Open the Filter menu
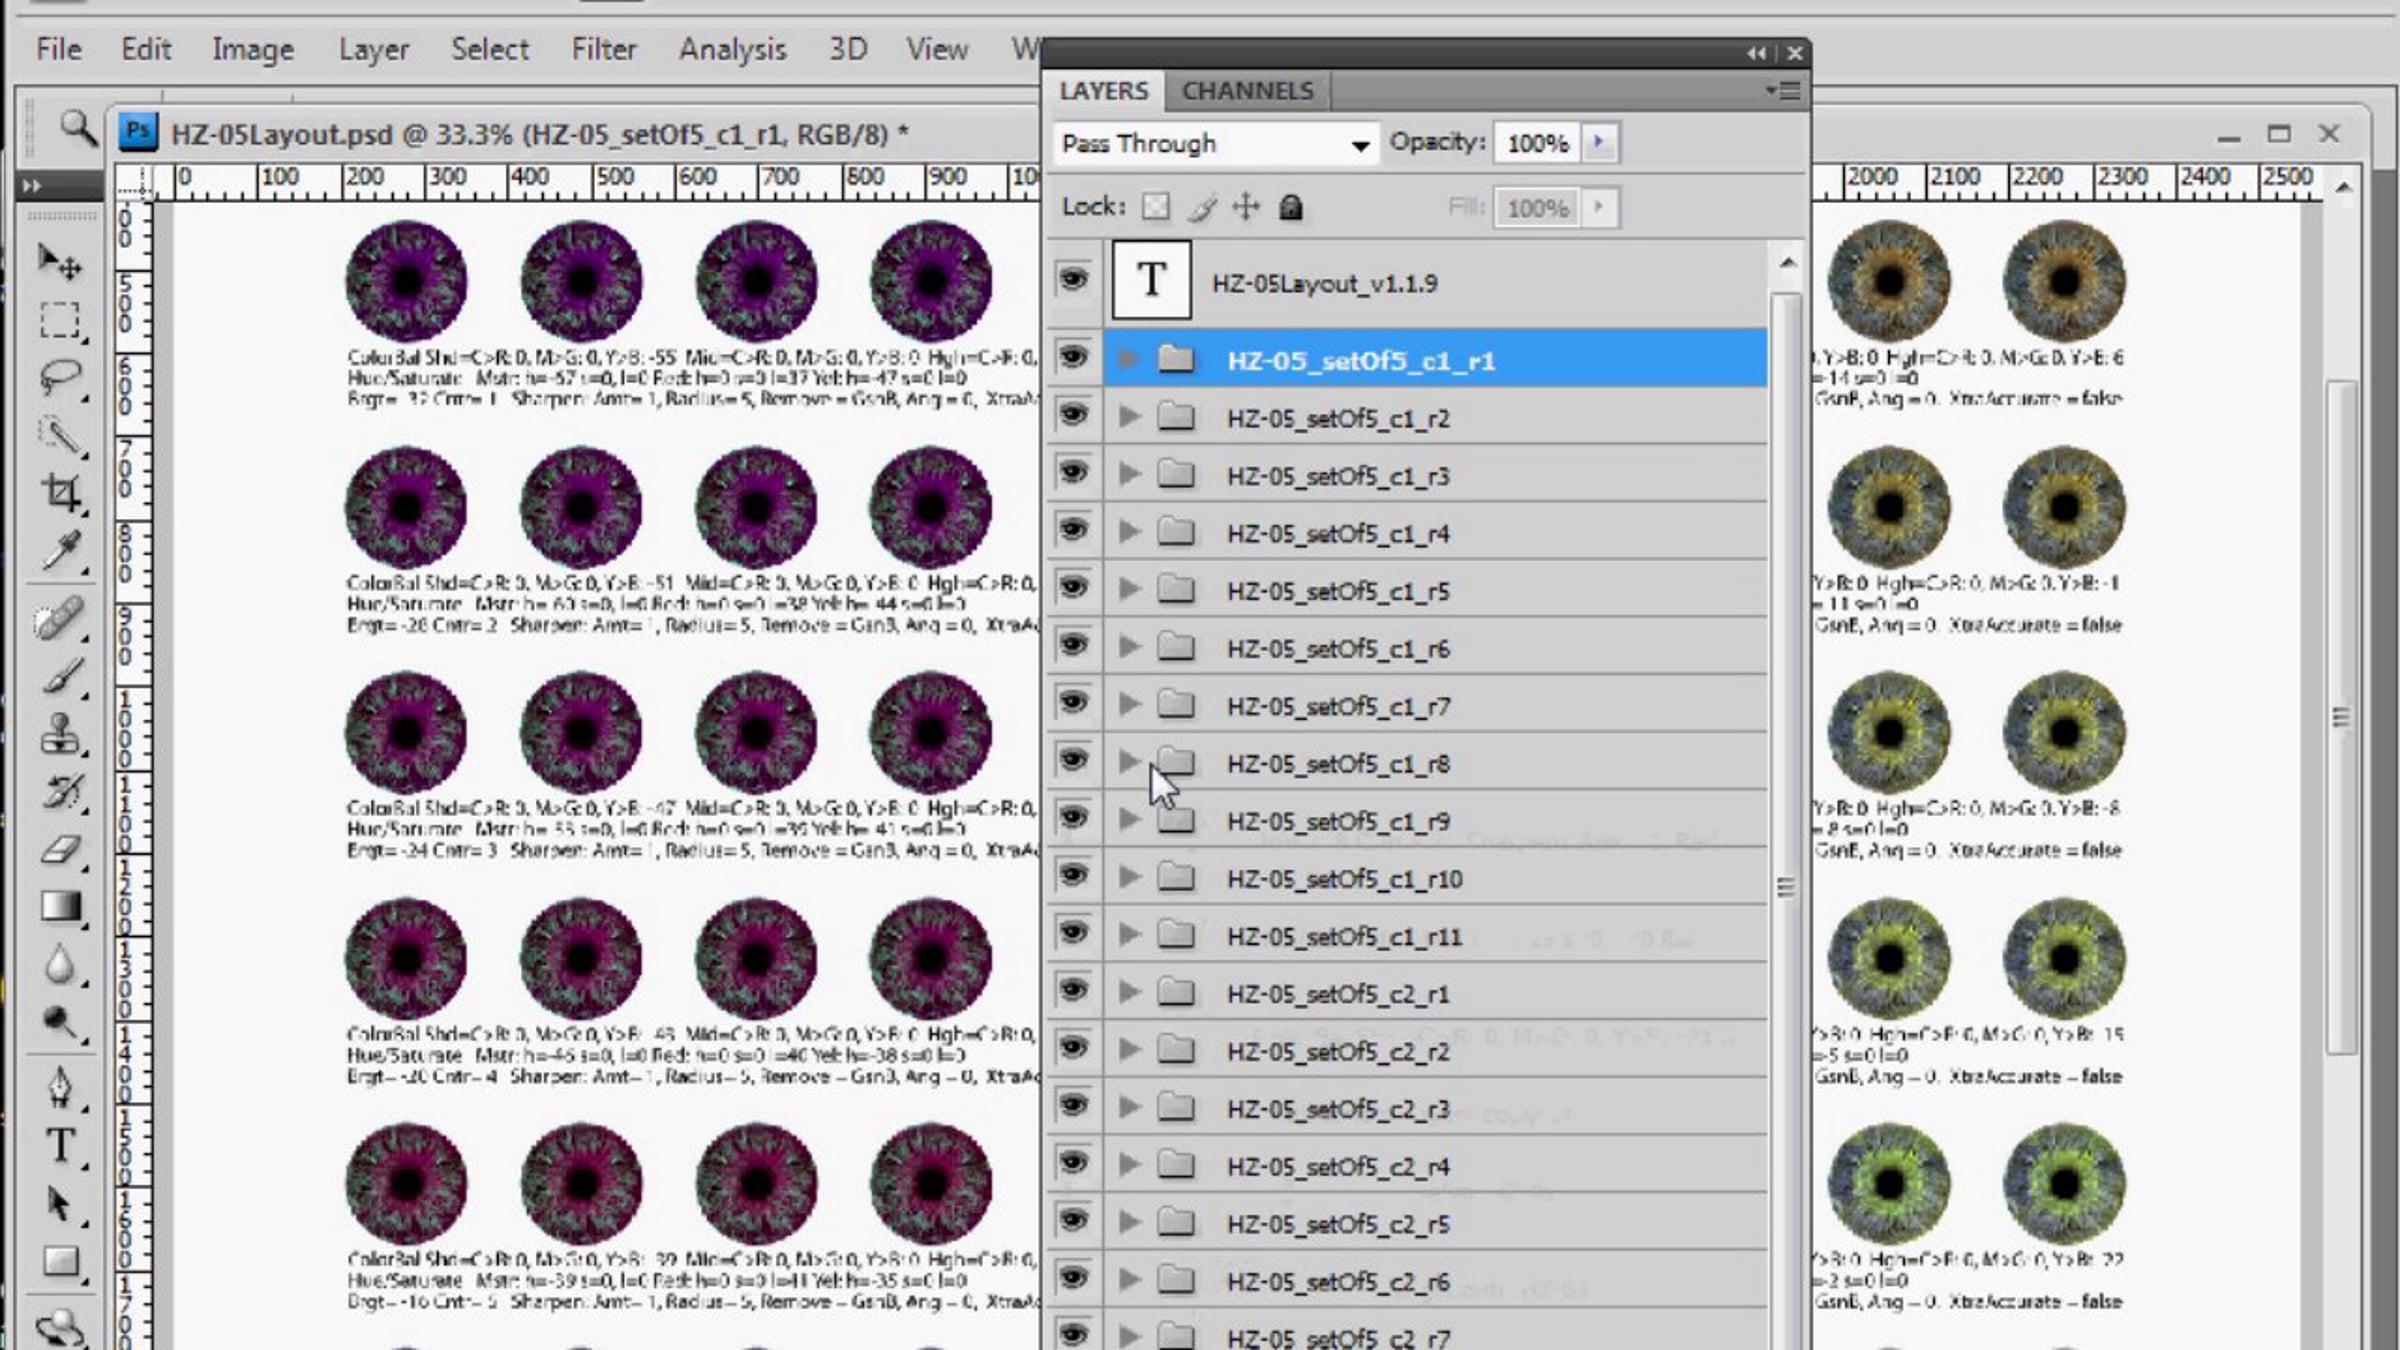The image size is (2400, 1350). coord(603,49)
